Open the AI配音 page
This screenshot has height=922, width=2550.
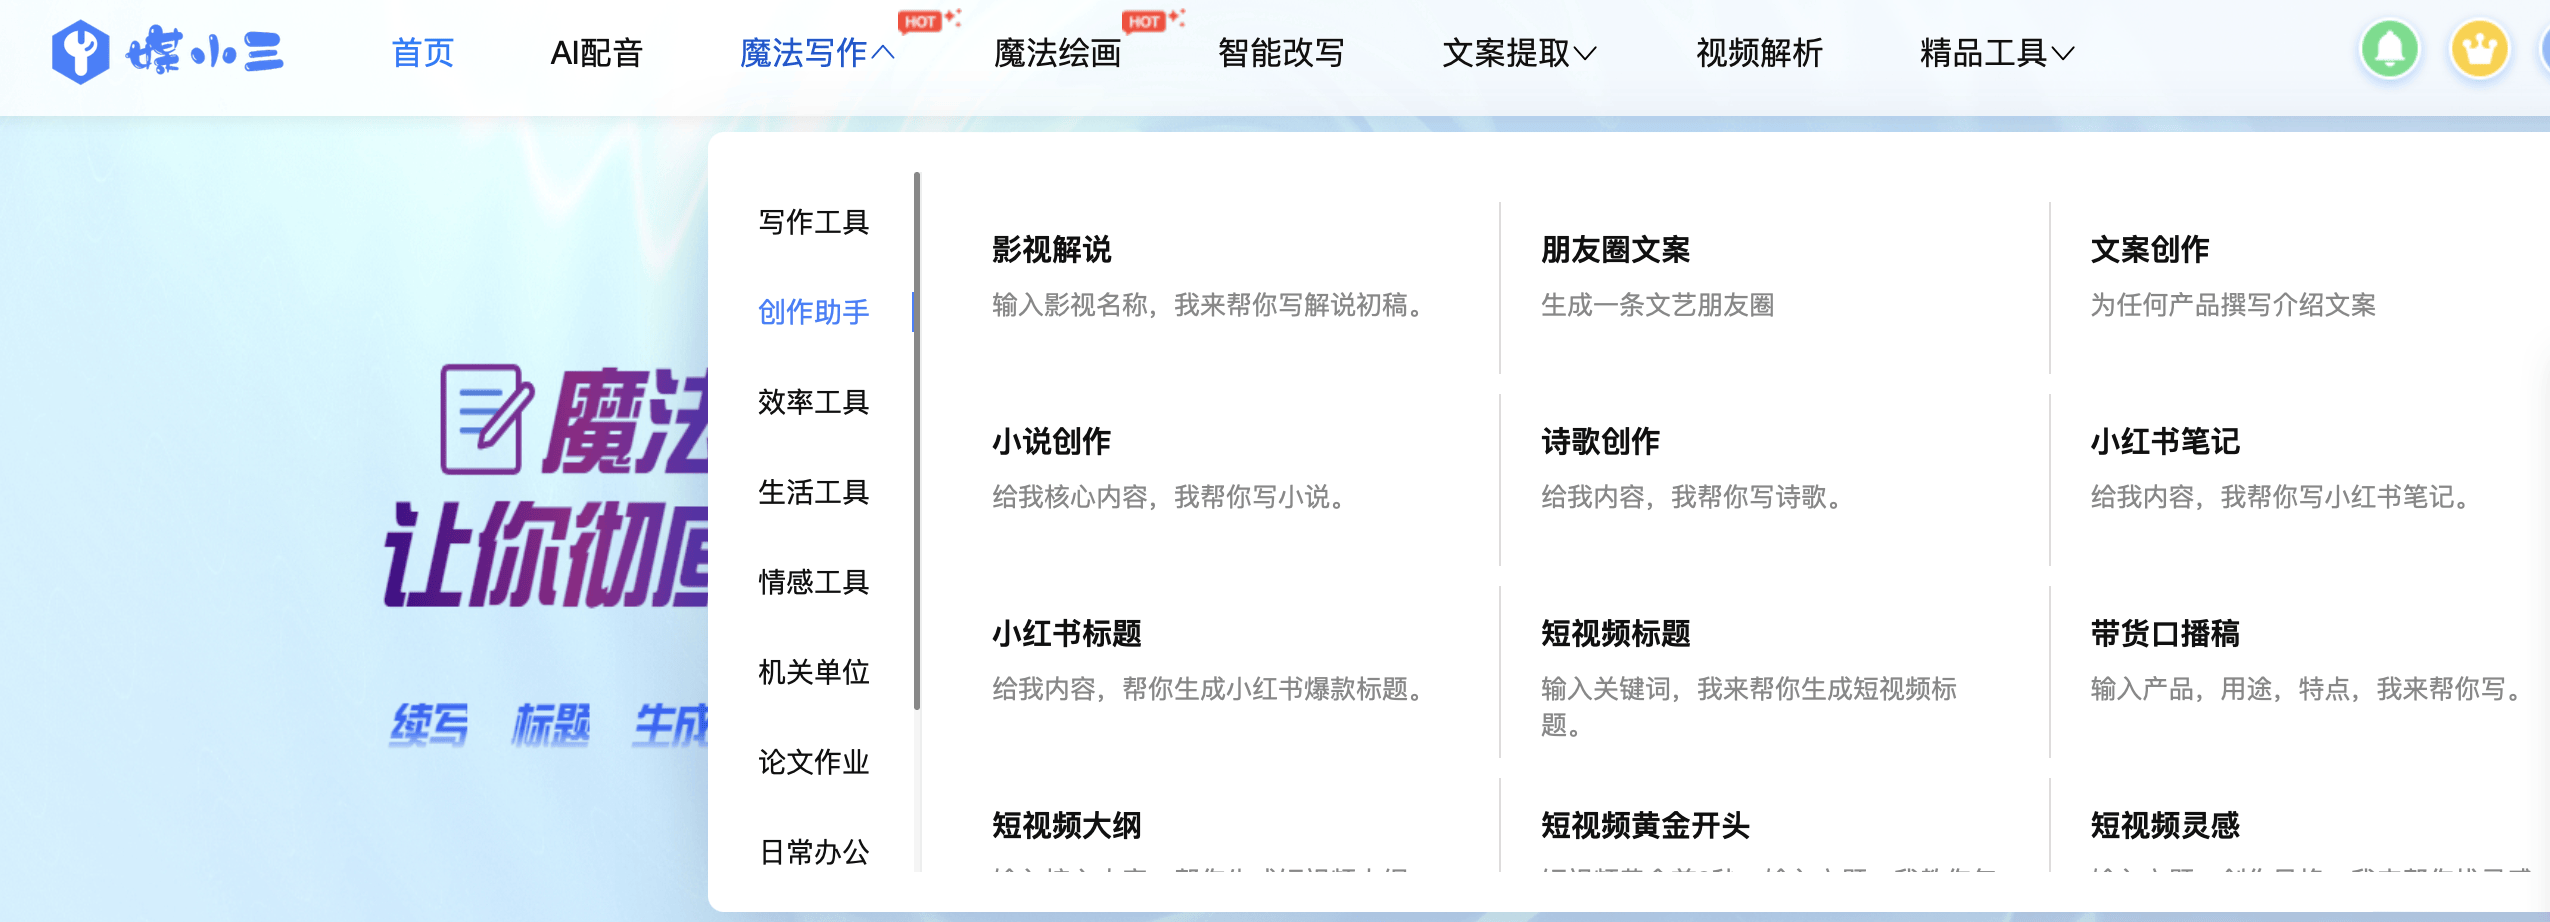[596, 53]
